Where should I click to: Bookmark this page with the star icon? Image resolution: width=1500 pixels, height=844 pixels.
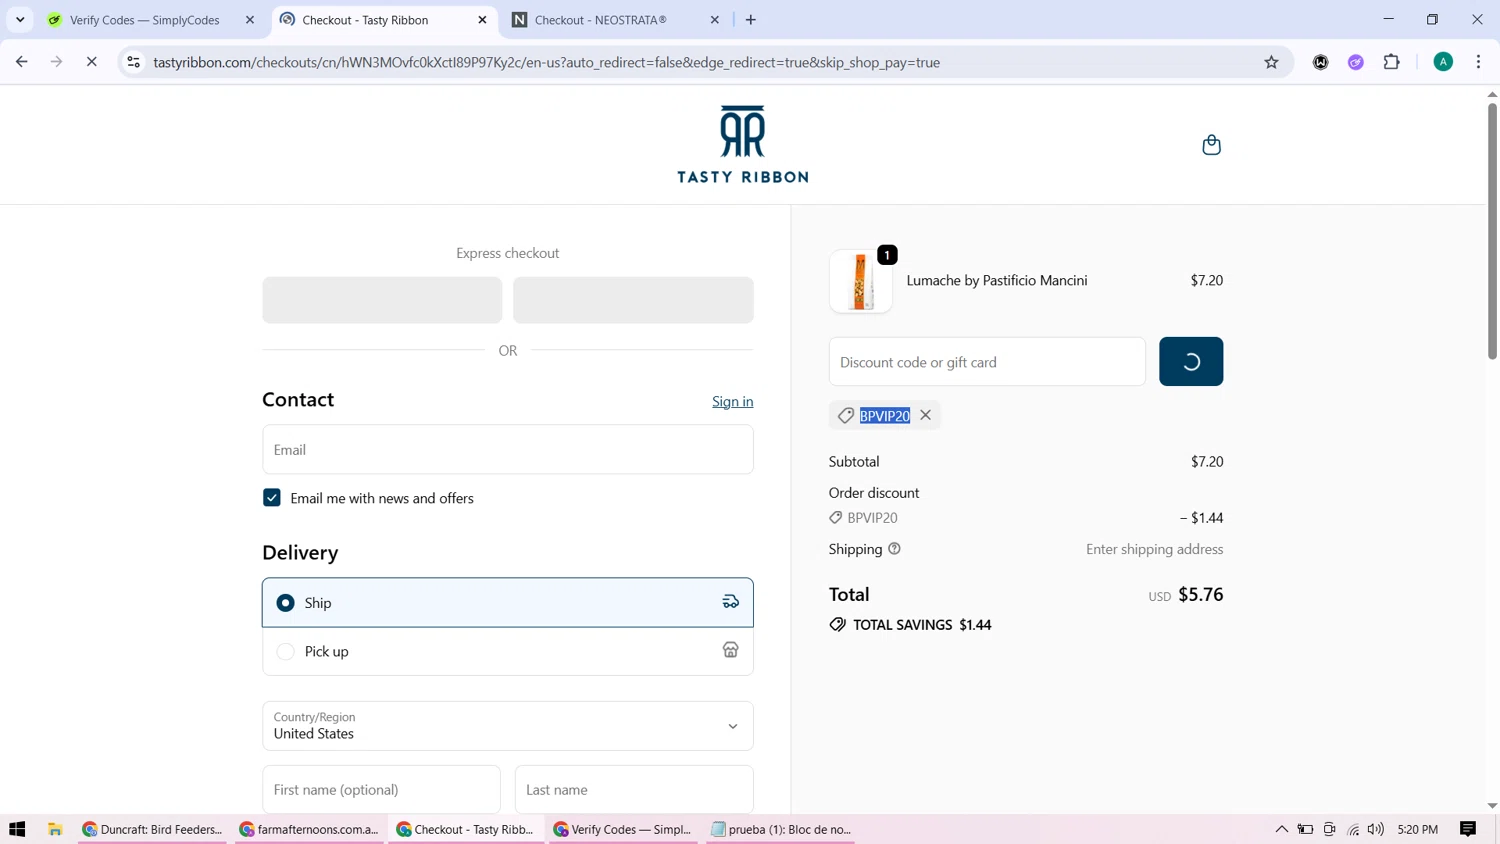[1272, 62]
